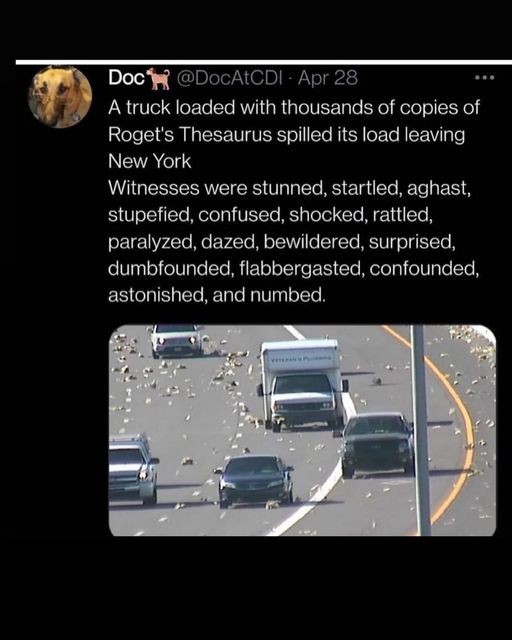Viewport: 512px width, 640px height.
Task: Select the white box truck in photo
Action: click(x=302, y=384)
